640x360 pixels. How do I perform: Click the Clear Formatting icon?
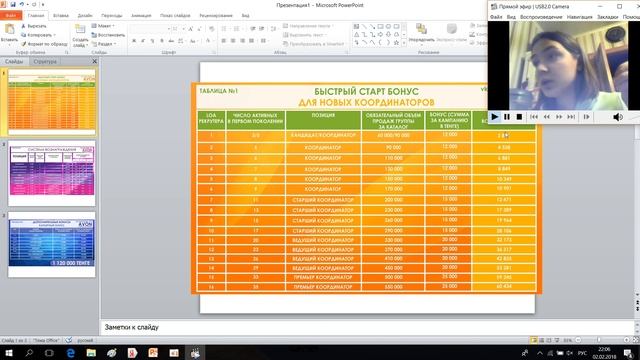(x=211, y=29)
